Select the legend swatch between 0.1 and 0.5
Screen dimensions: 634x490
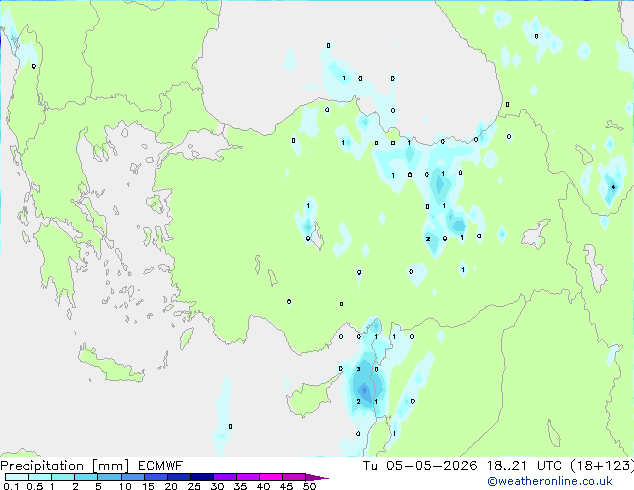click(x=17, y=477)
